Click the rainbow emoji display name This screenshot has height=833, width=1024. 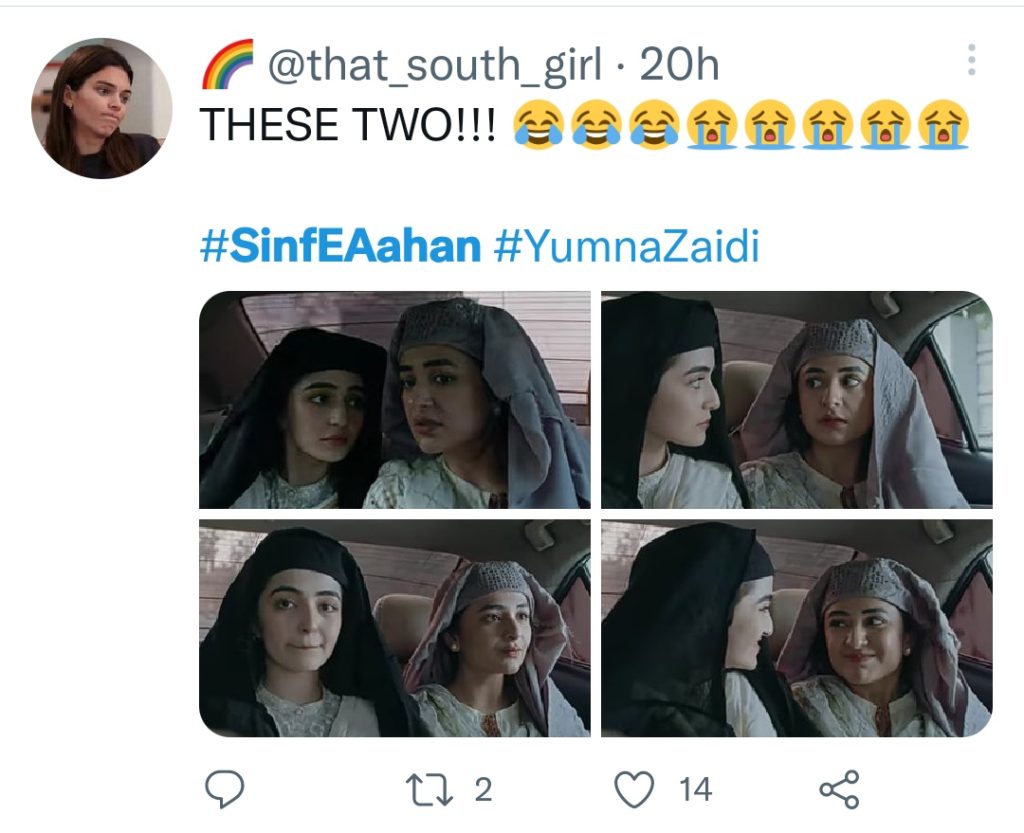pos(227,64)
